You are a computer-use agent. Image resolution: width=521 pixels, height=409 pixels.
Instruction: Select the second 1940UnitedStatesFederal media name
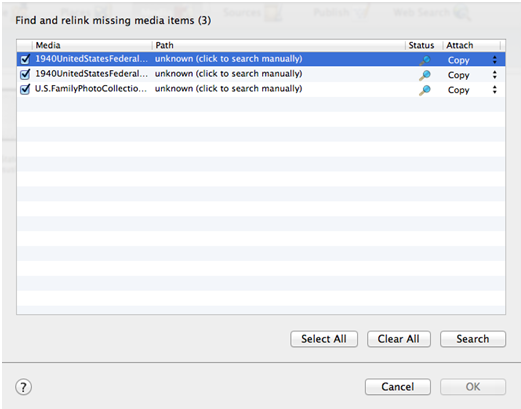click(91, 74)
